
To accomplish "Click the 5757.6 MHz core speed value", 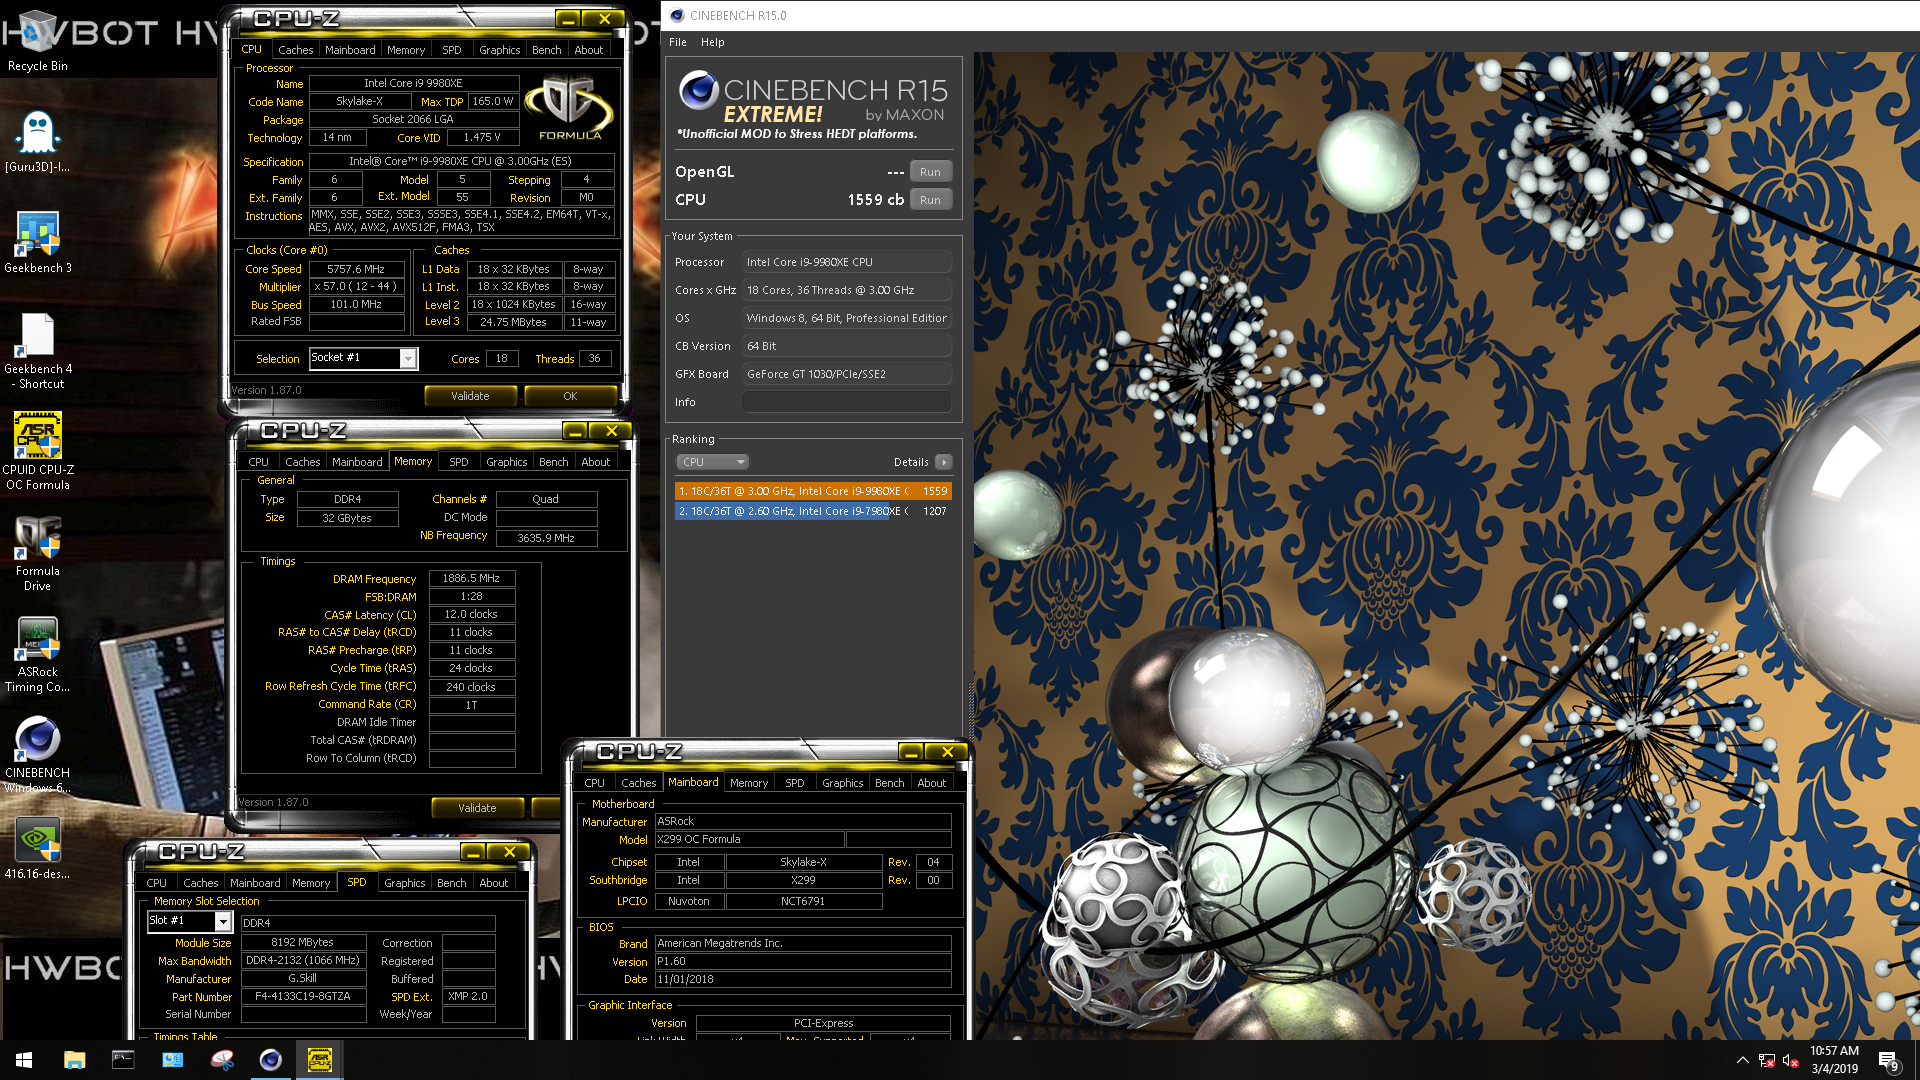I will 356,269.
